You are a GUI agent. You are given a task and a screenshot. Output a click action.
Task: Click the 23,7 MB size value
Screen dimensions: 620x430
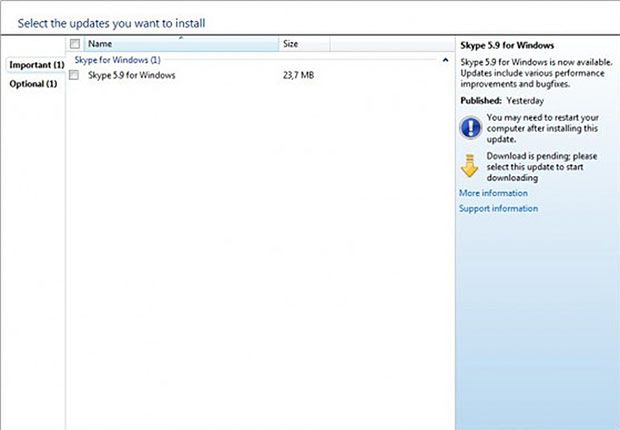pos(299,75)
